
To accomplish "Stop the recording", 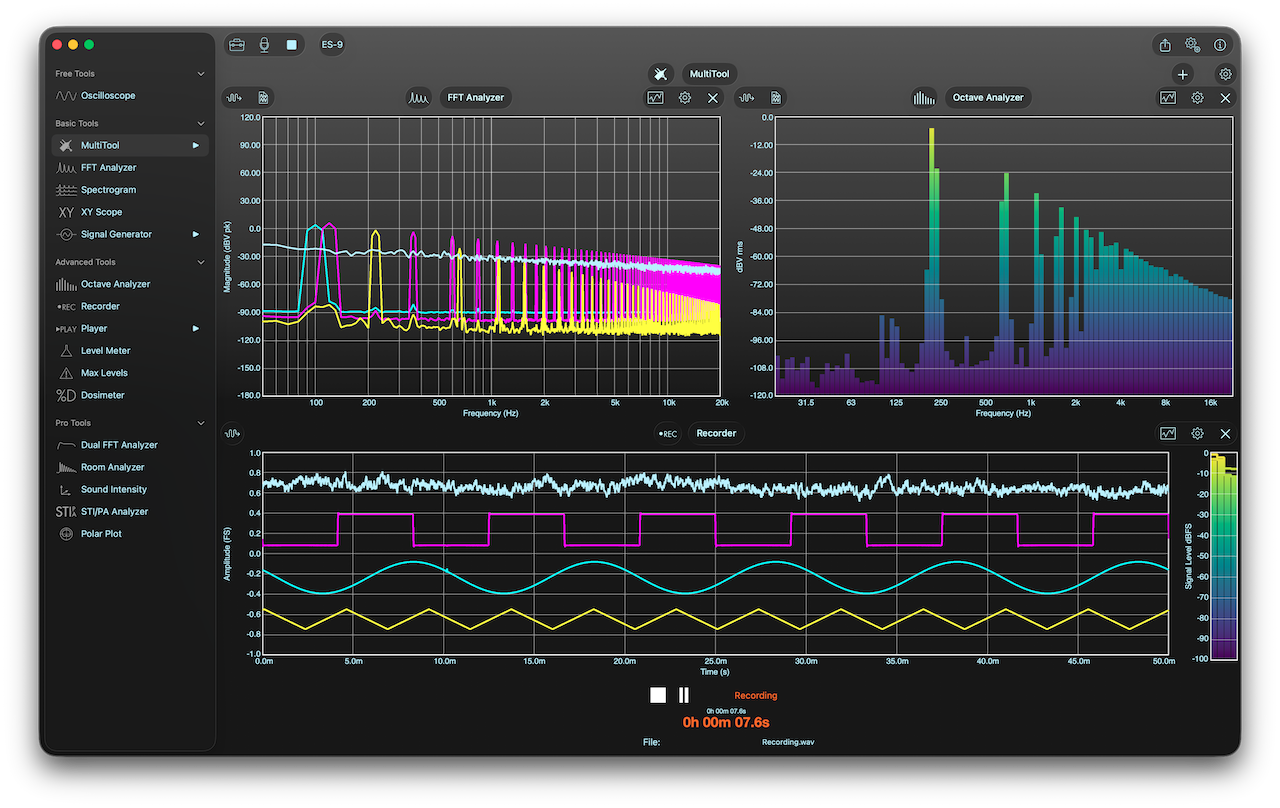I will [x=658, y=695].
